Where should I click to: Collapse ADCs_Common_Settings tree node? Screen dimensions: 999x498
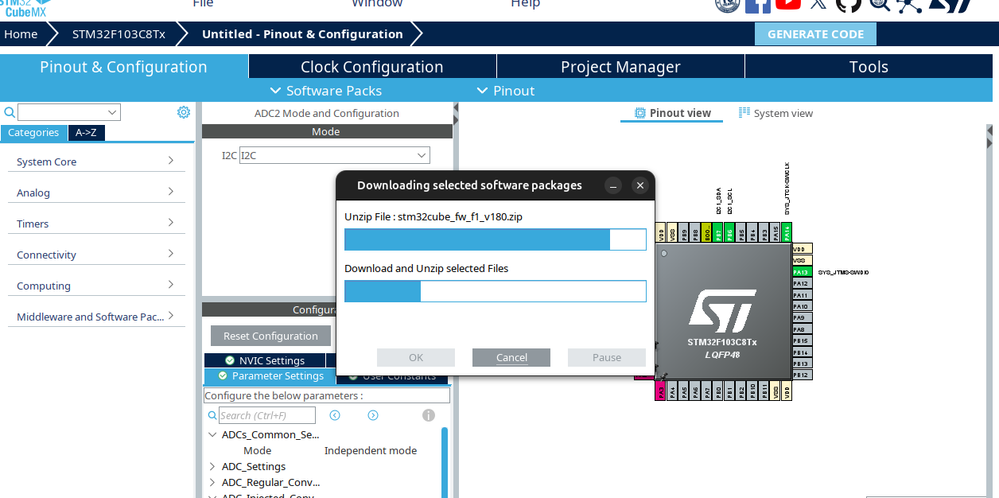213,435
